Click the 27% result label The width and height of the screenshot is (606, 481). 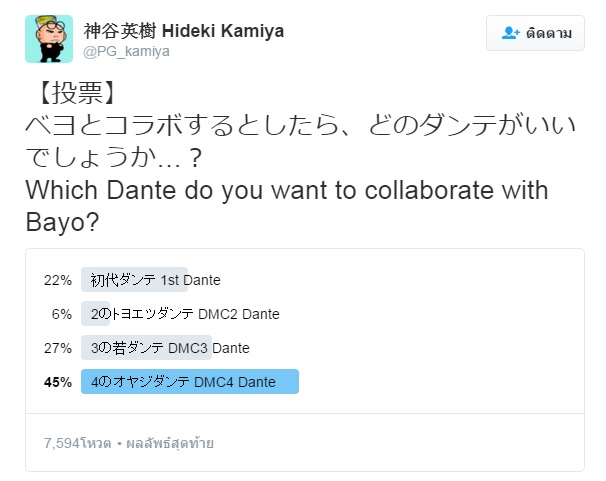(58, 348)
